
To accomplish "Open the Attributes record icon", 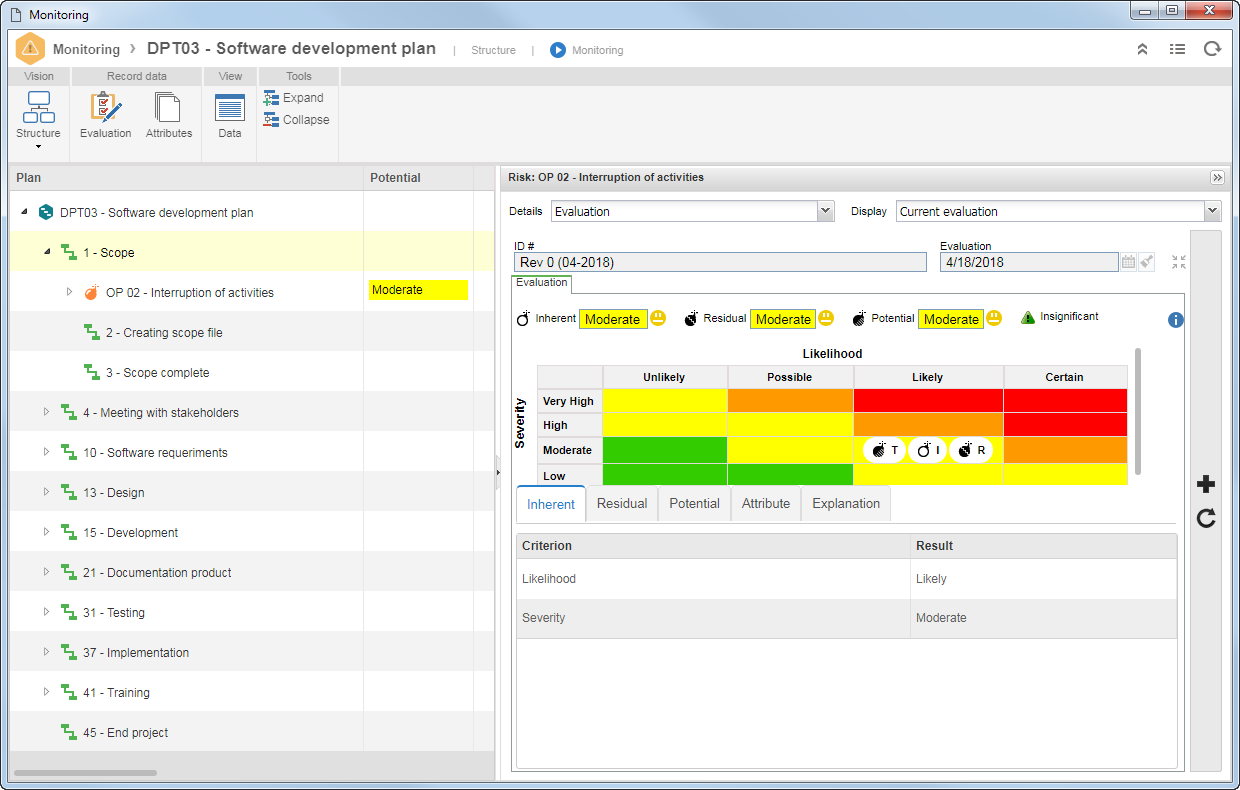I will coord(168,114).
